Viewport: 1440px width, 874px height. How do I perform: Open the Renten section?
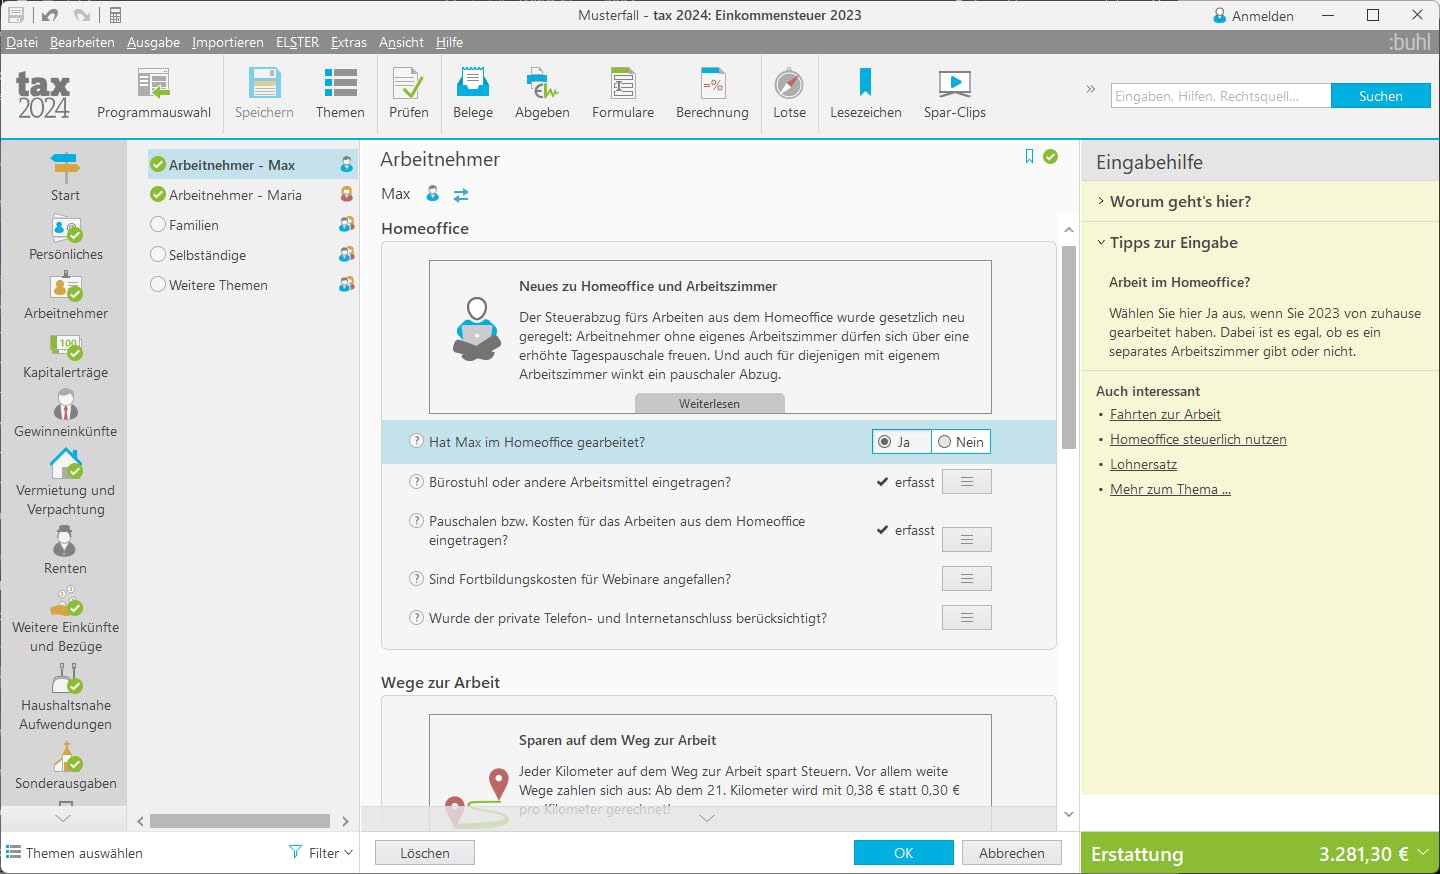pyautogui.click(x=65, y=551)
